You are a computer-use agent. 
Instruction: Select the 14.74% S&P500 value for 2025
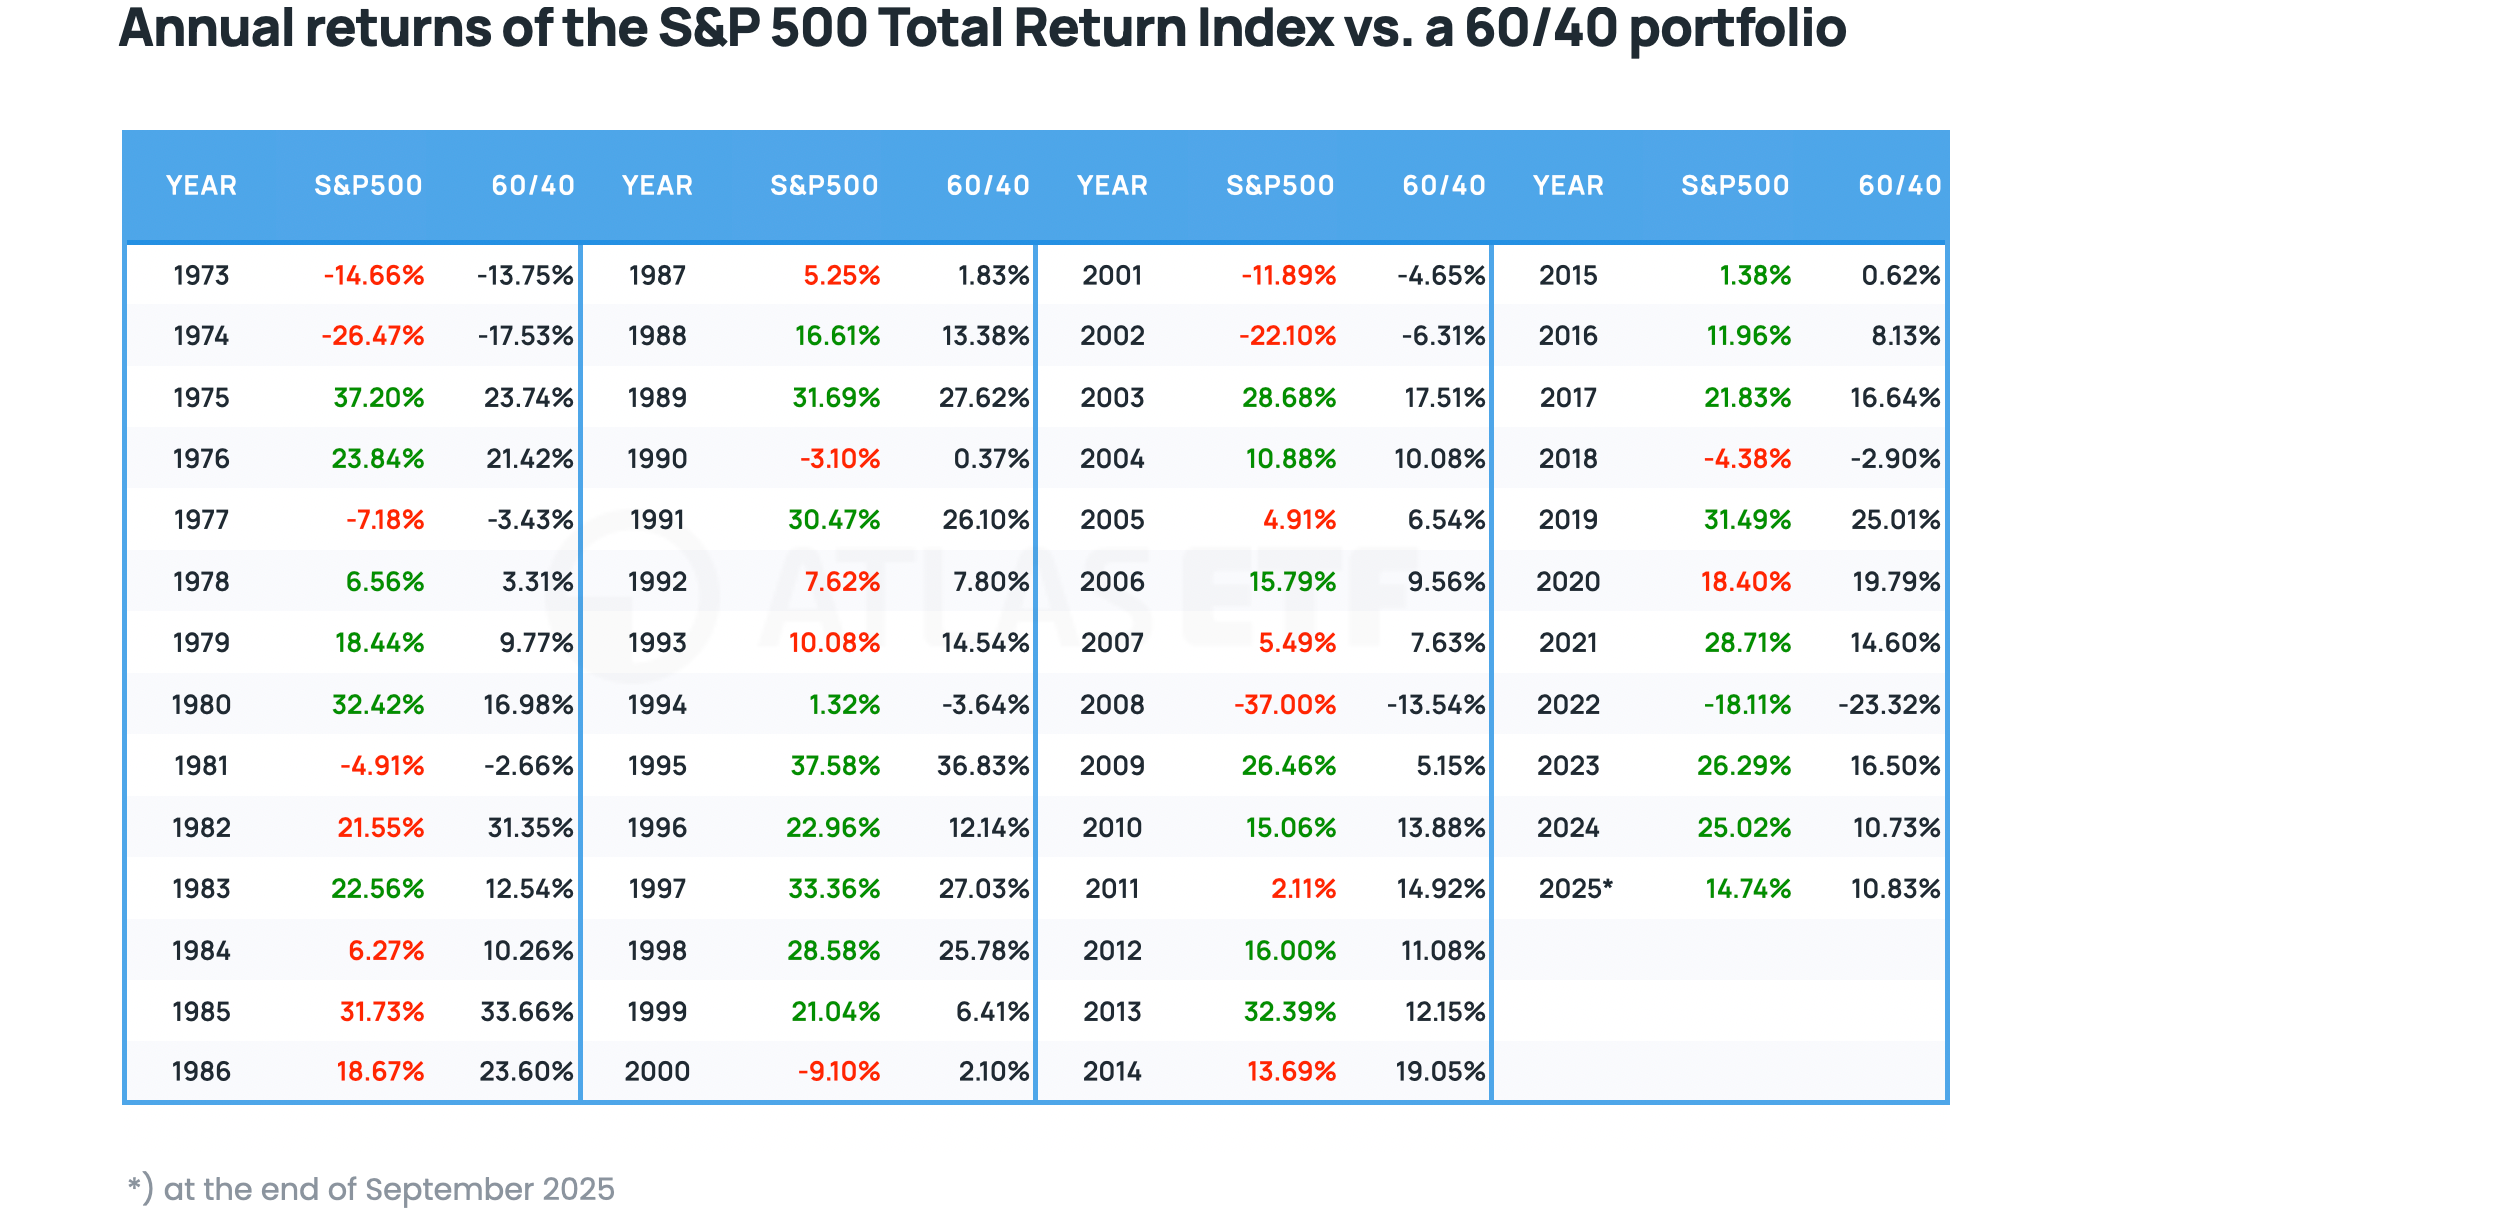(x=1747, y=889)
